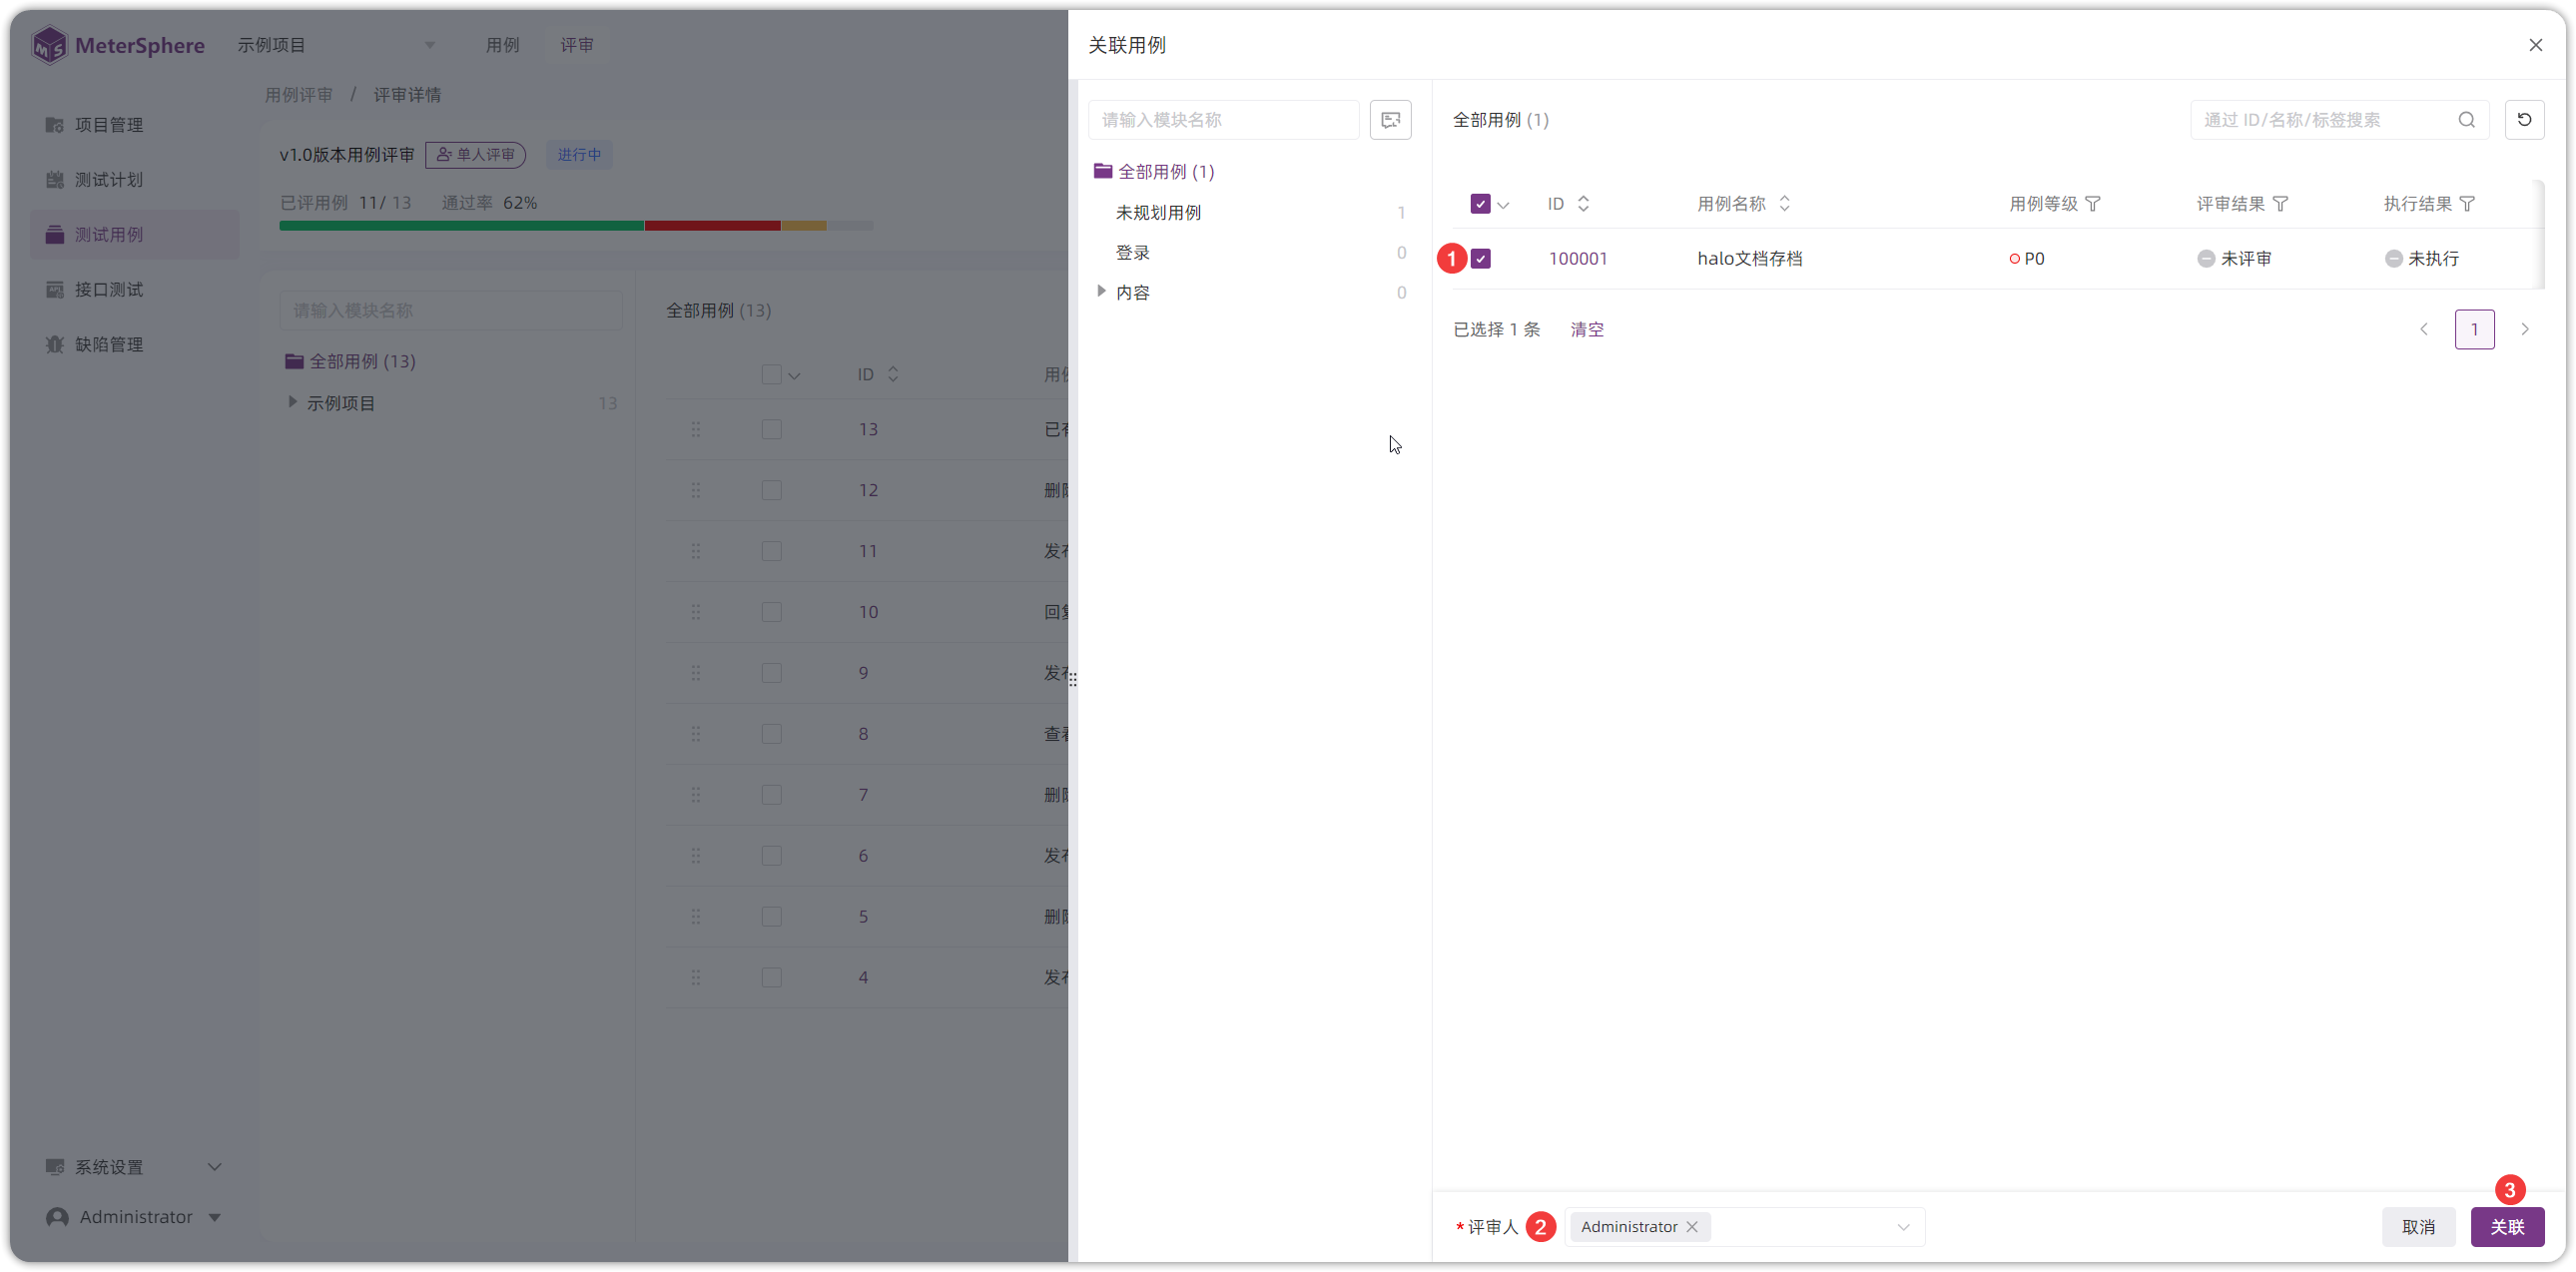Viewport: 2576px width, 1272px height.
Task: Uncheck the halo文档存档 case checkbox
Action: [1480, 259]
